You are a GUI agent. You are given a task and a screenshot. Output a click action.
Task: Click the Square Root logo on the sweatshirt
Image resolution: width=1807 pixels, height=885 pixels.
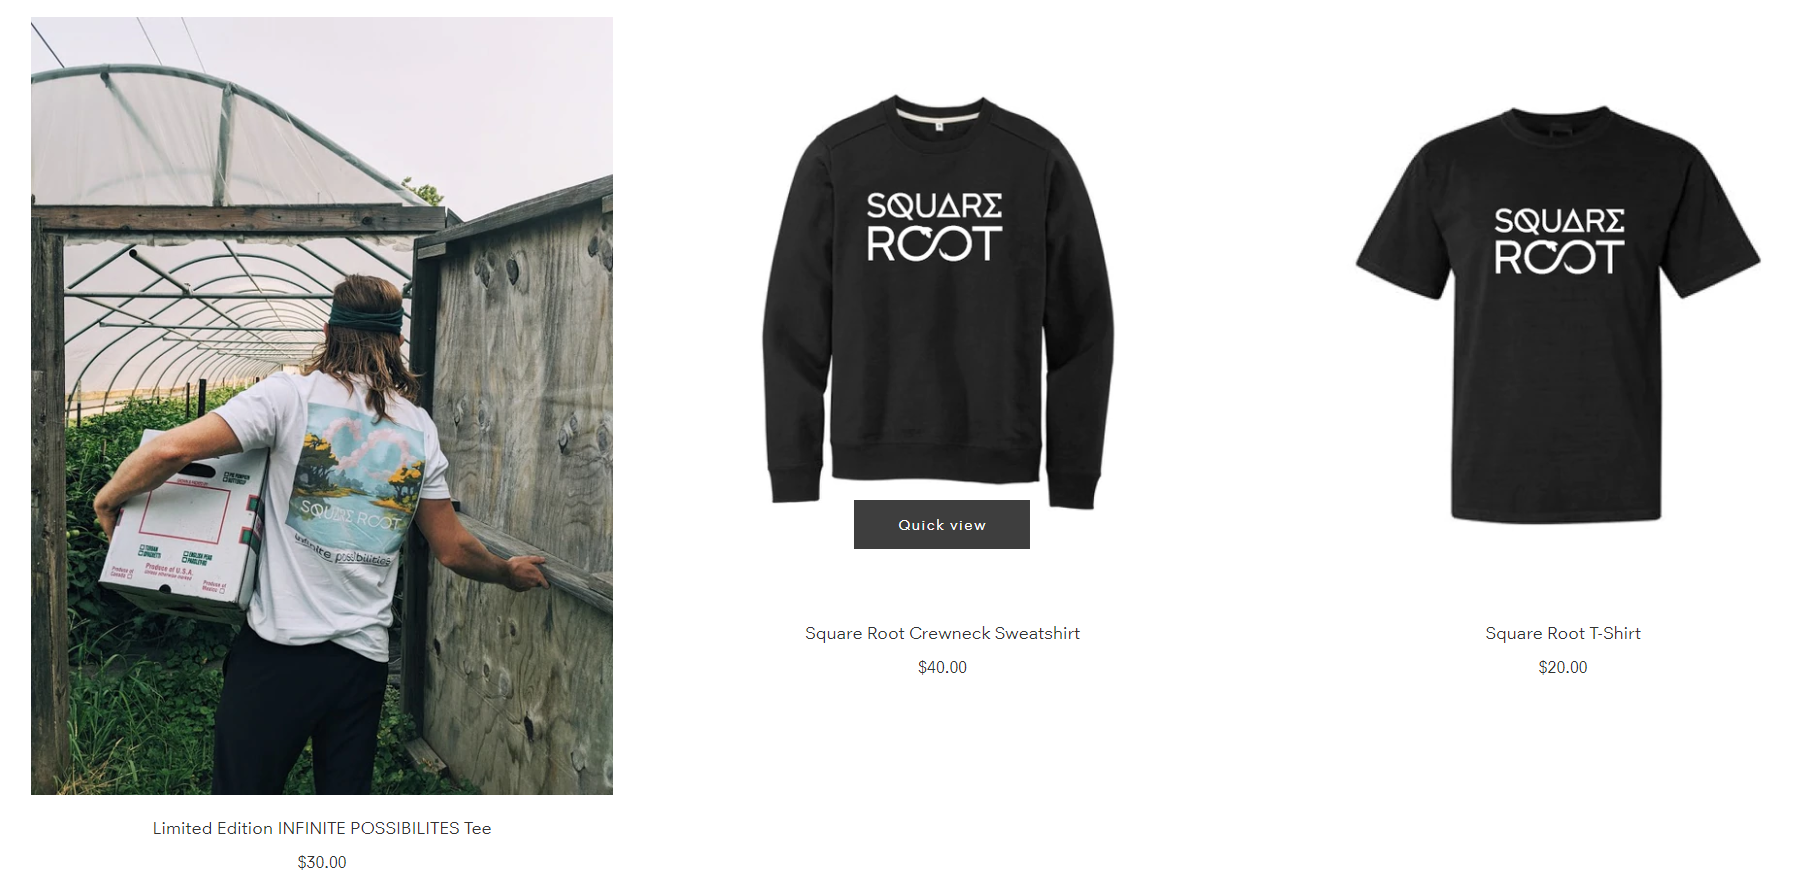pyautogui.click(x=934, y=227)
